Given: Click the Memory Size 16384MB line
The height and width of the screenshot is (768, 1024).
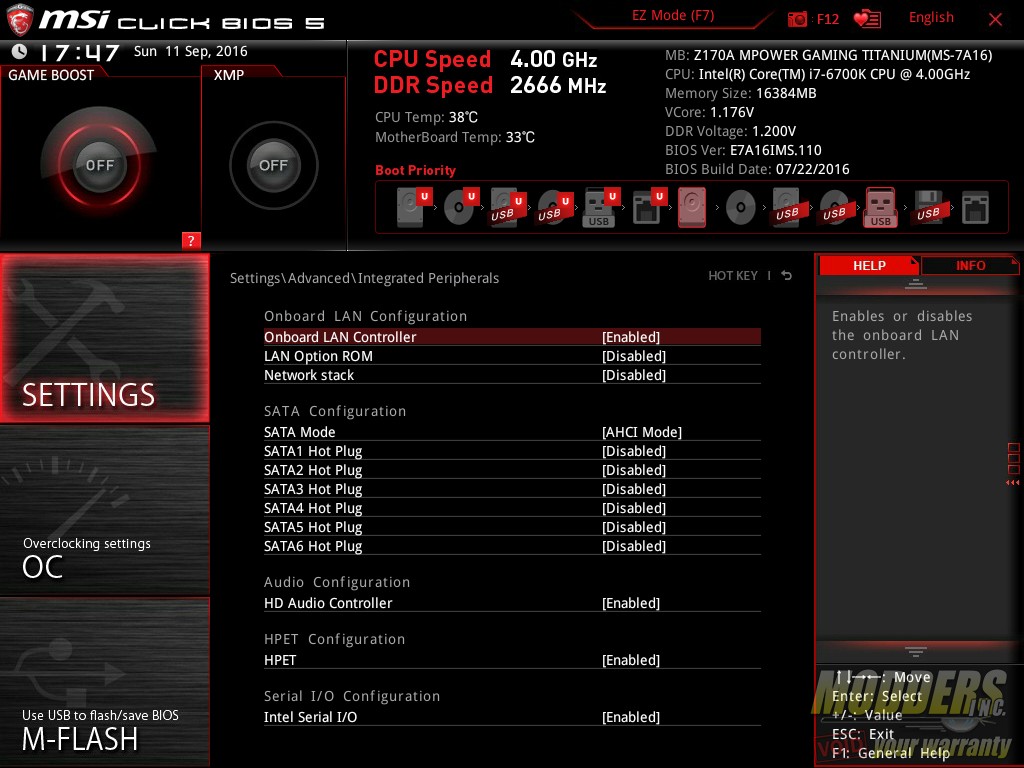Looking at the screenshot, I should 741,93.
